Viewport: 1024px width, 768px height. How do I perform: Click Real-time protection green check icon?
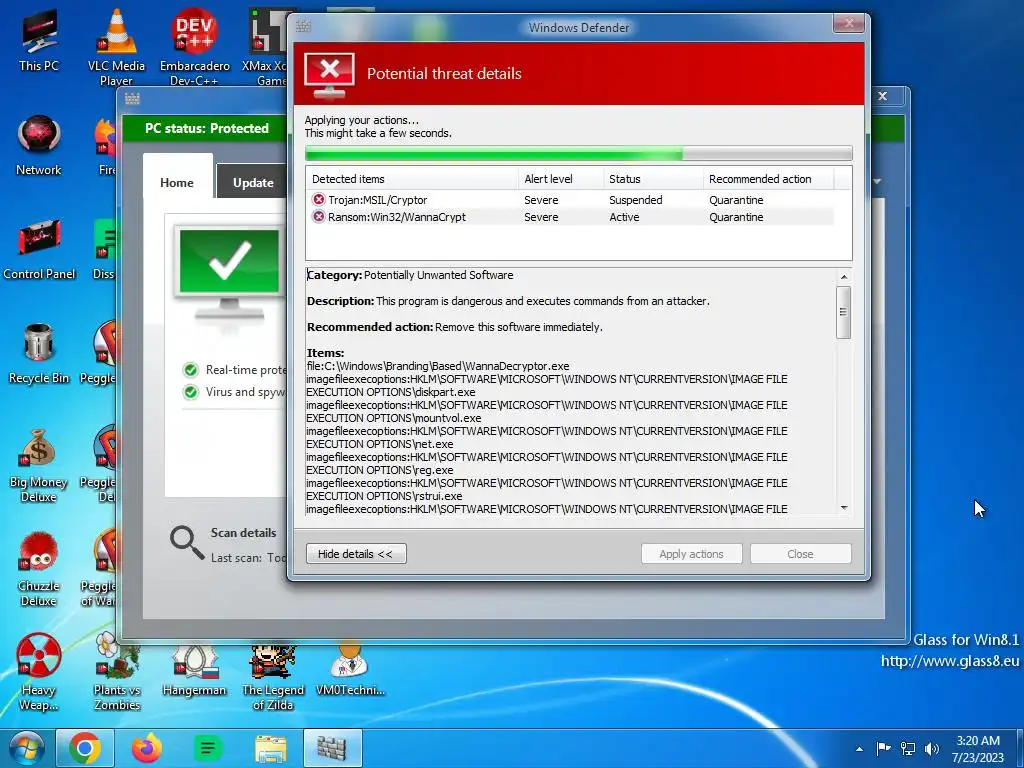(191, 370)
